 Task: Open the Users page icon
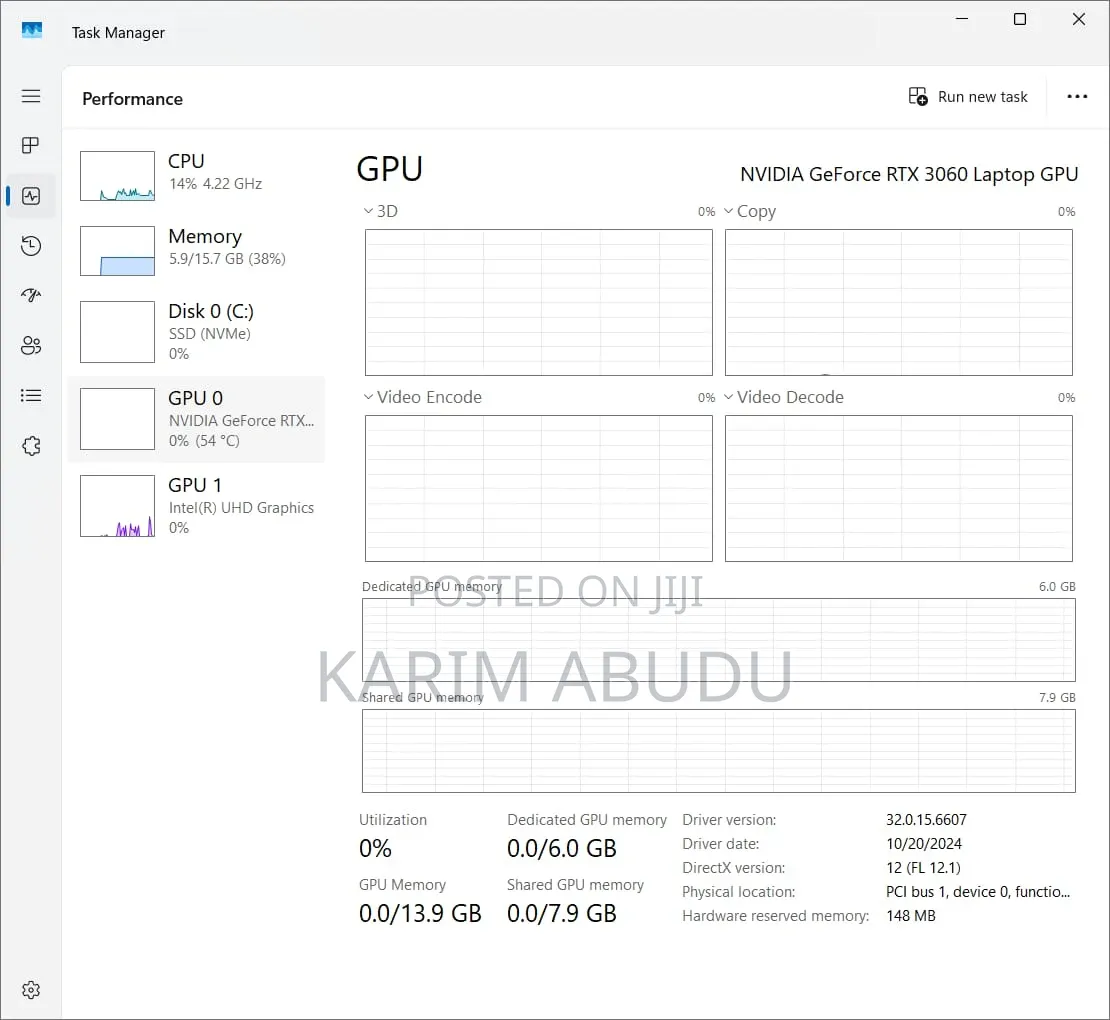[x=30, y=345]
